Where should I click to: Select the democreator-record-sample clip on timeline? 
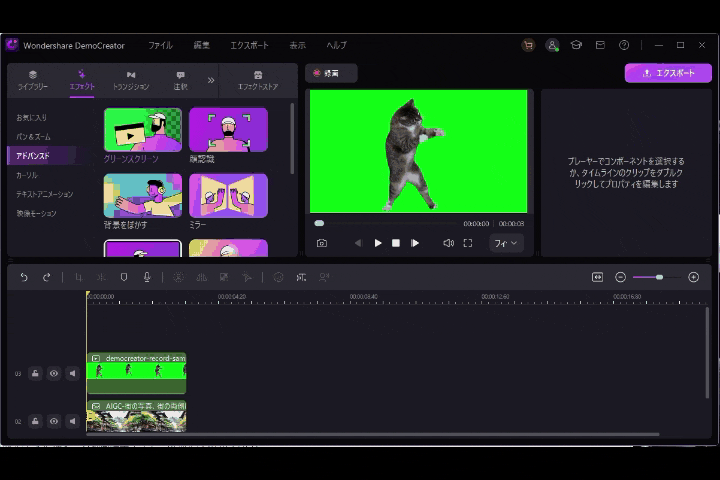(136, 373)
